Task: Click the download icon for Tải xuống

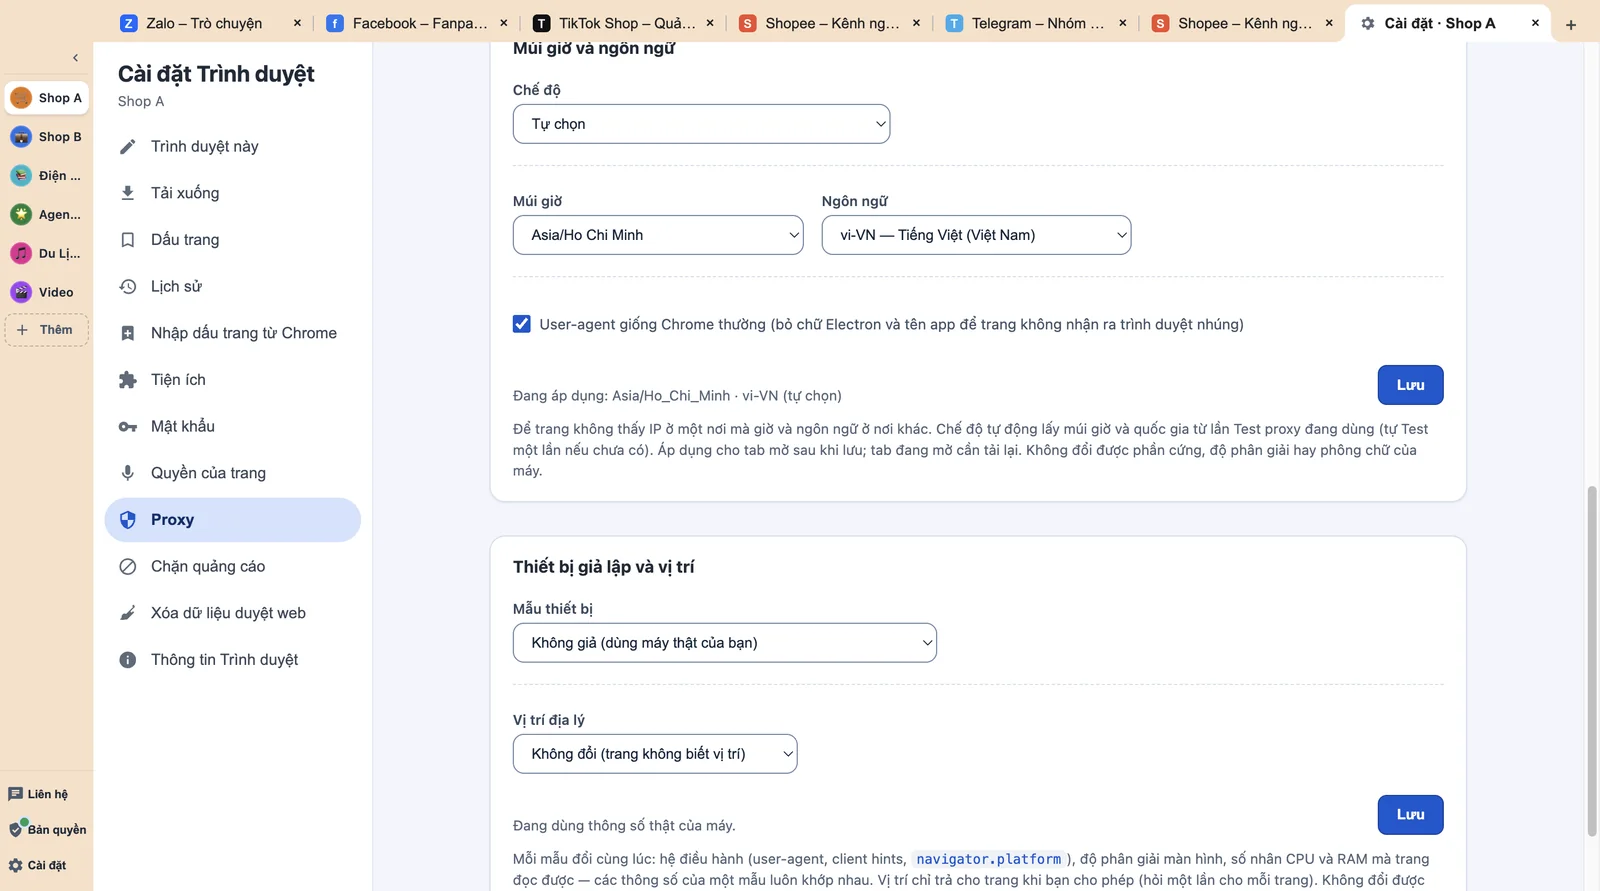Action: click(x=128, y=193)
